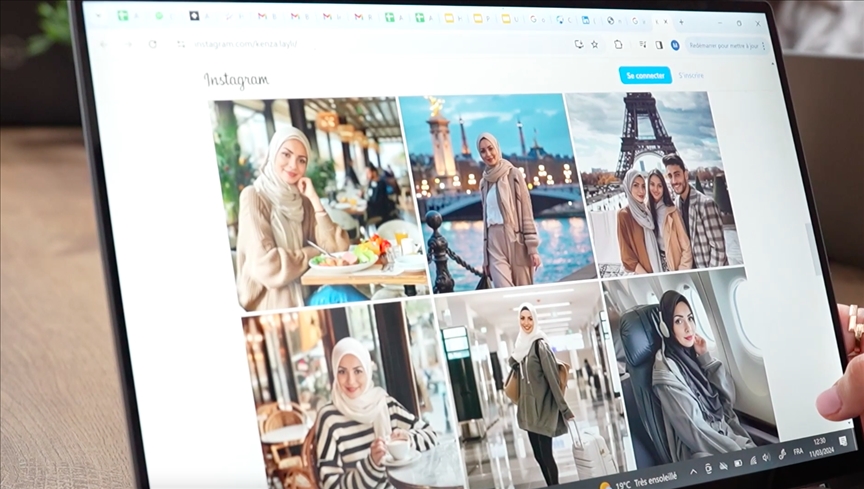Image resolution: width=864 pixels, height=489 pixels.
Task: Click the blue "Se connecter" button
Action: [x=643, y=75]
